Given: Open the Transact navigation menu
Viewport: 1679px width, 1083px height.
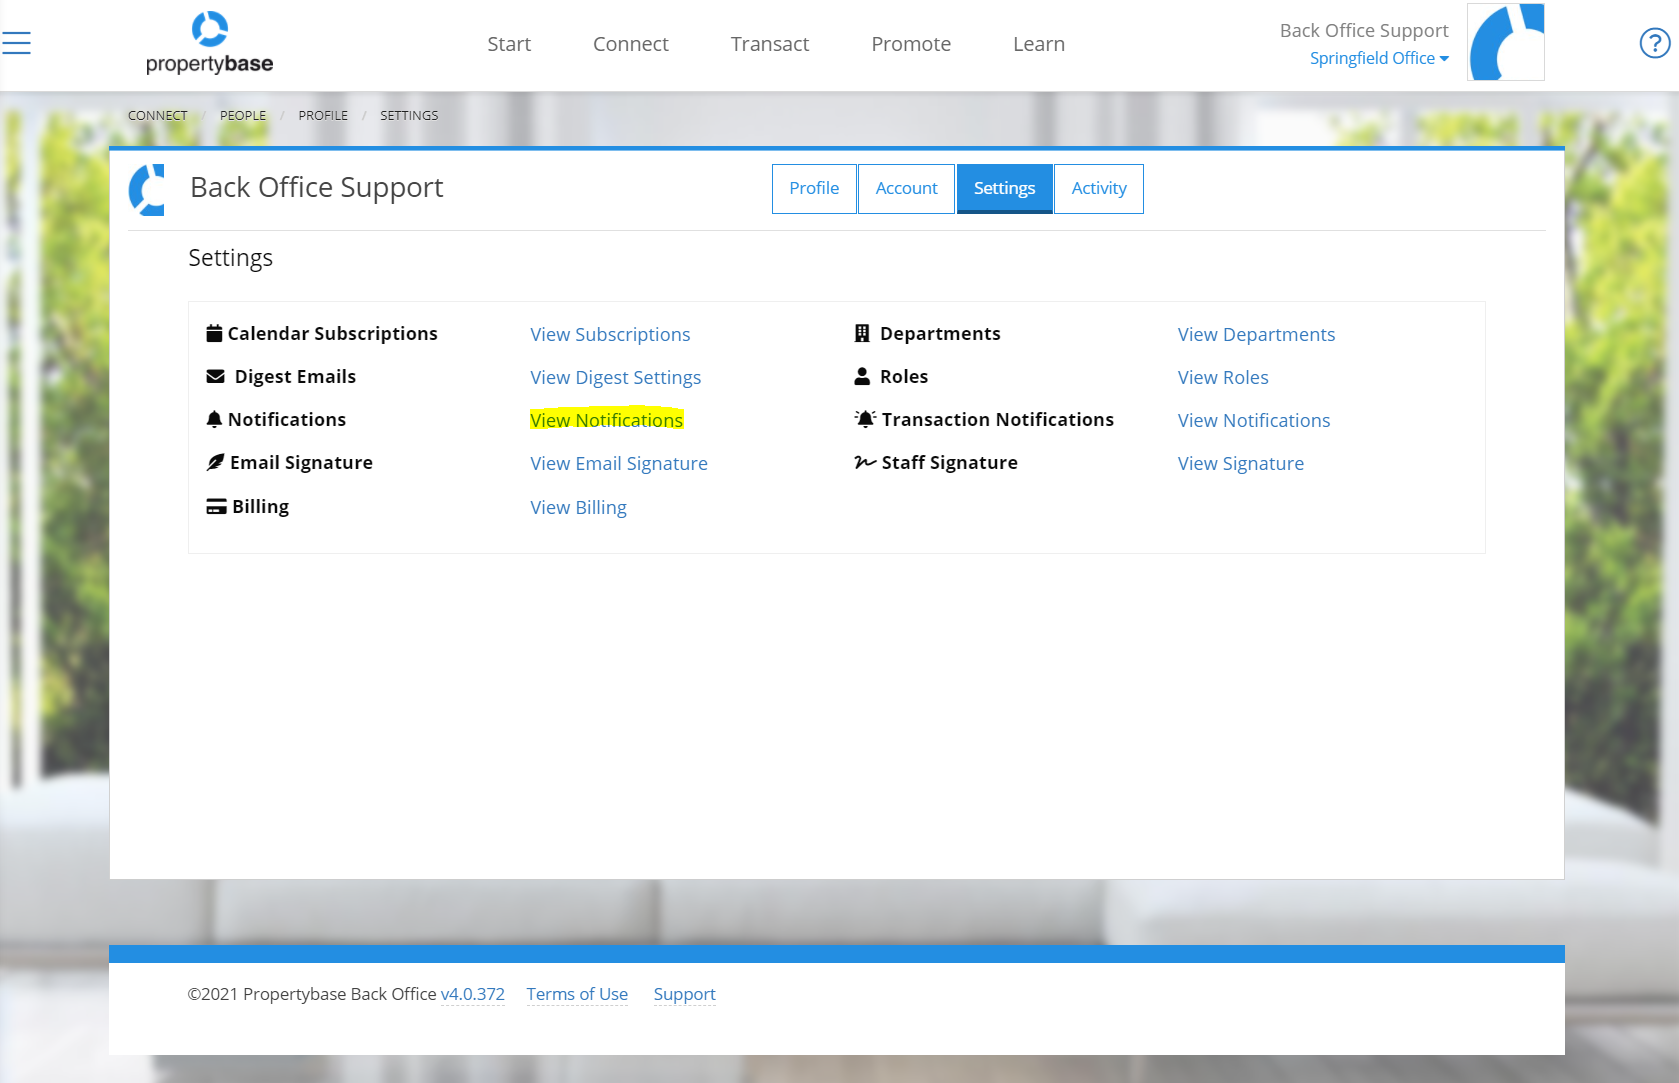Looking at the screenshot, I should click(x=769, y=43).
